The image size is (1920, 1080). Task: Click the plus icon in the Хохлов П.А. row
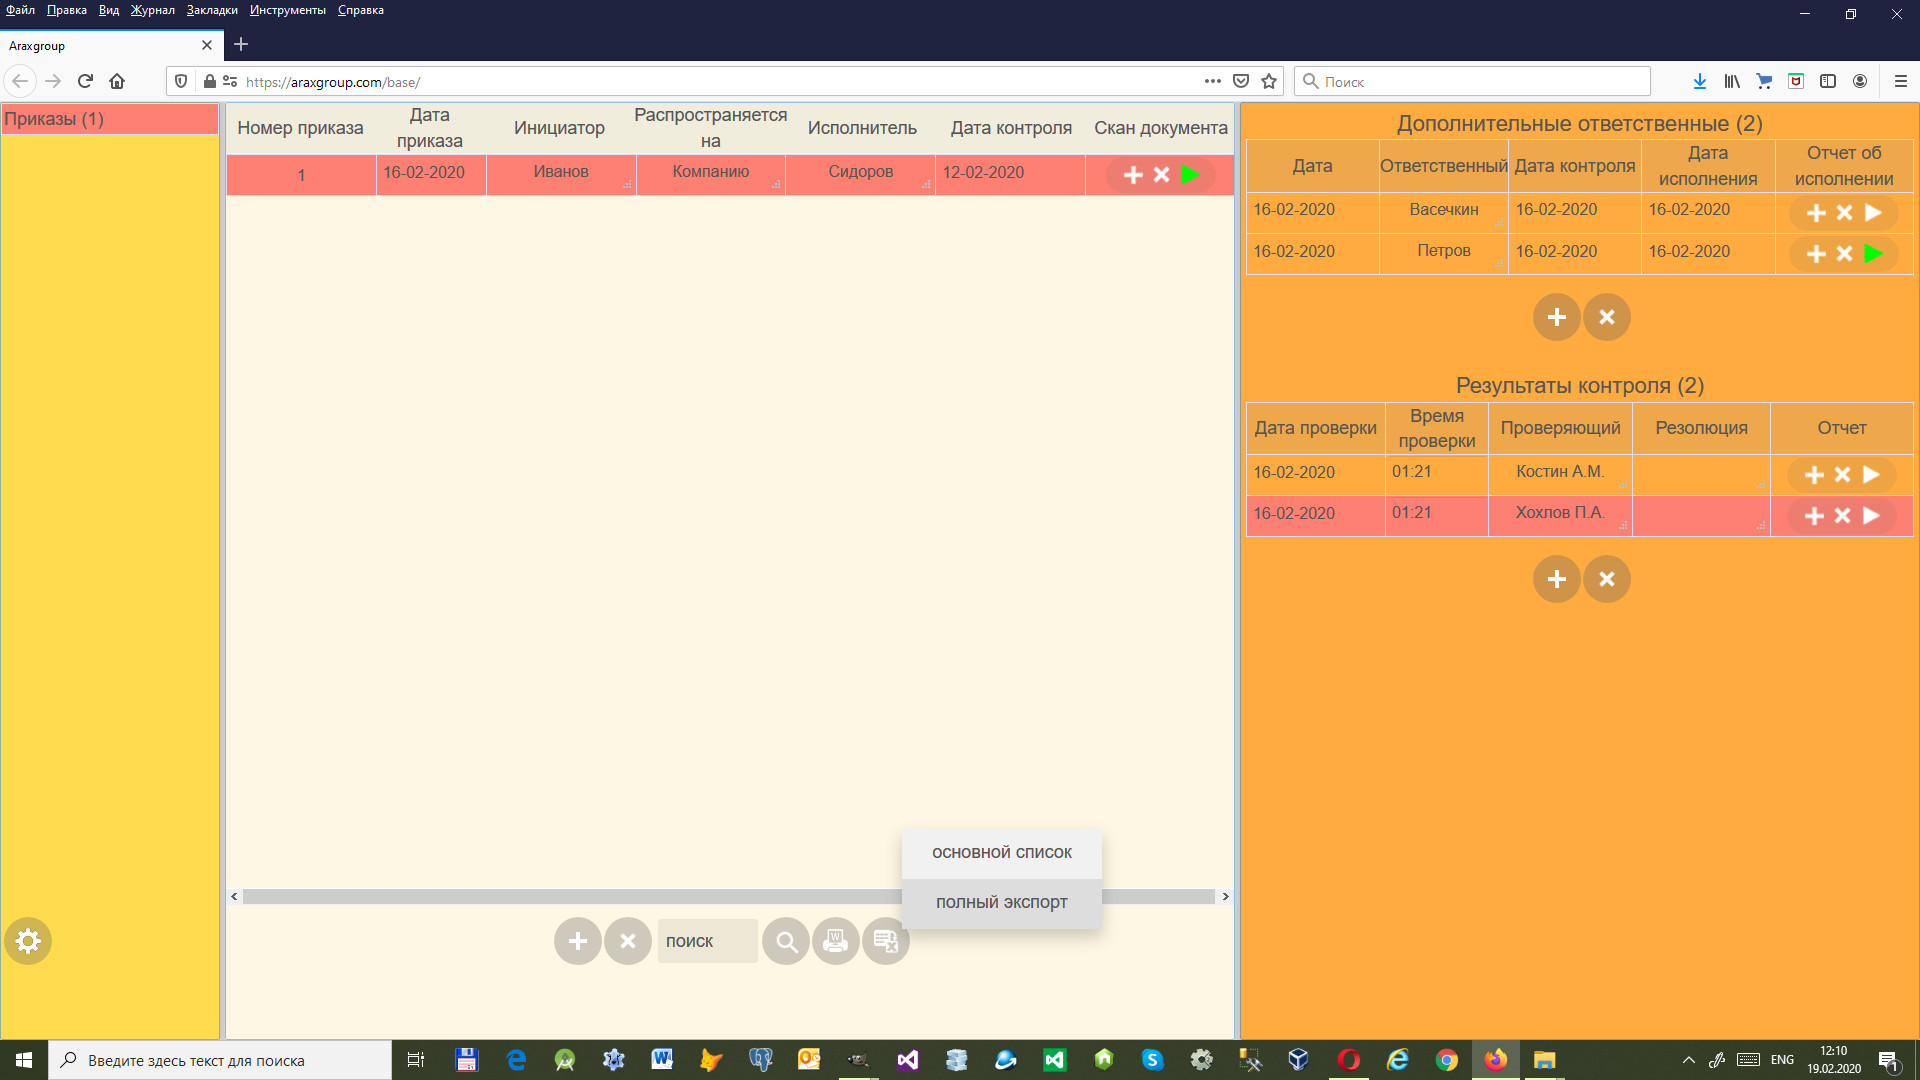pyautogui.click(x=1814, y=516)
